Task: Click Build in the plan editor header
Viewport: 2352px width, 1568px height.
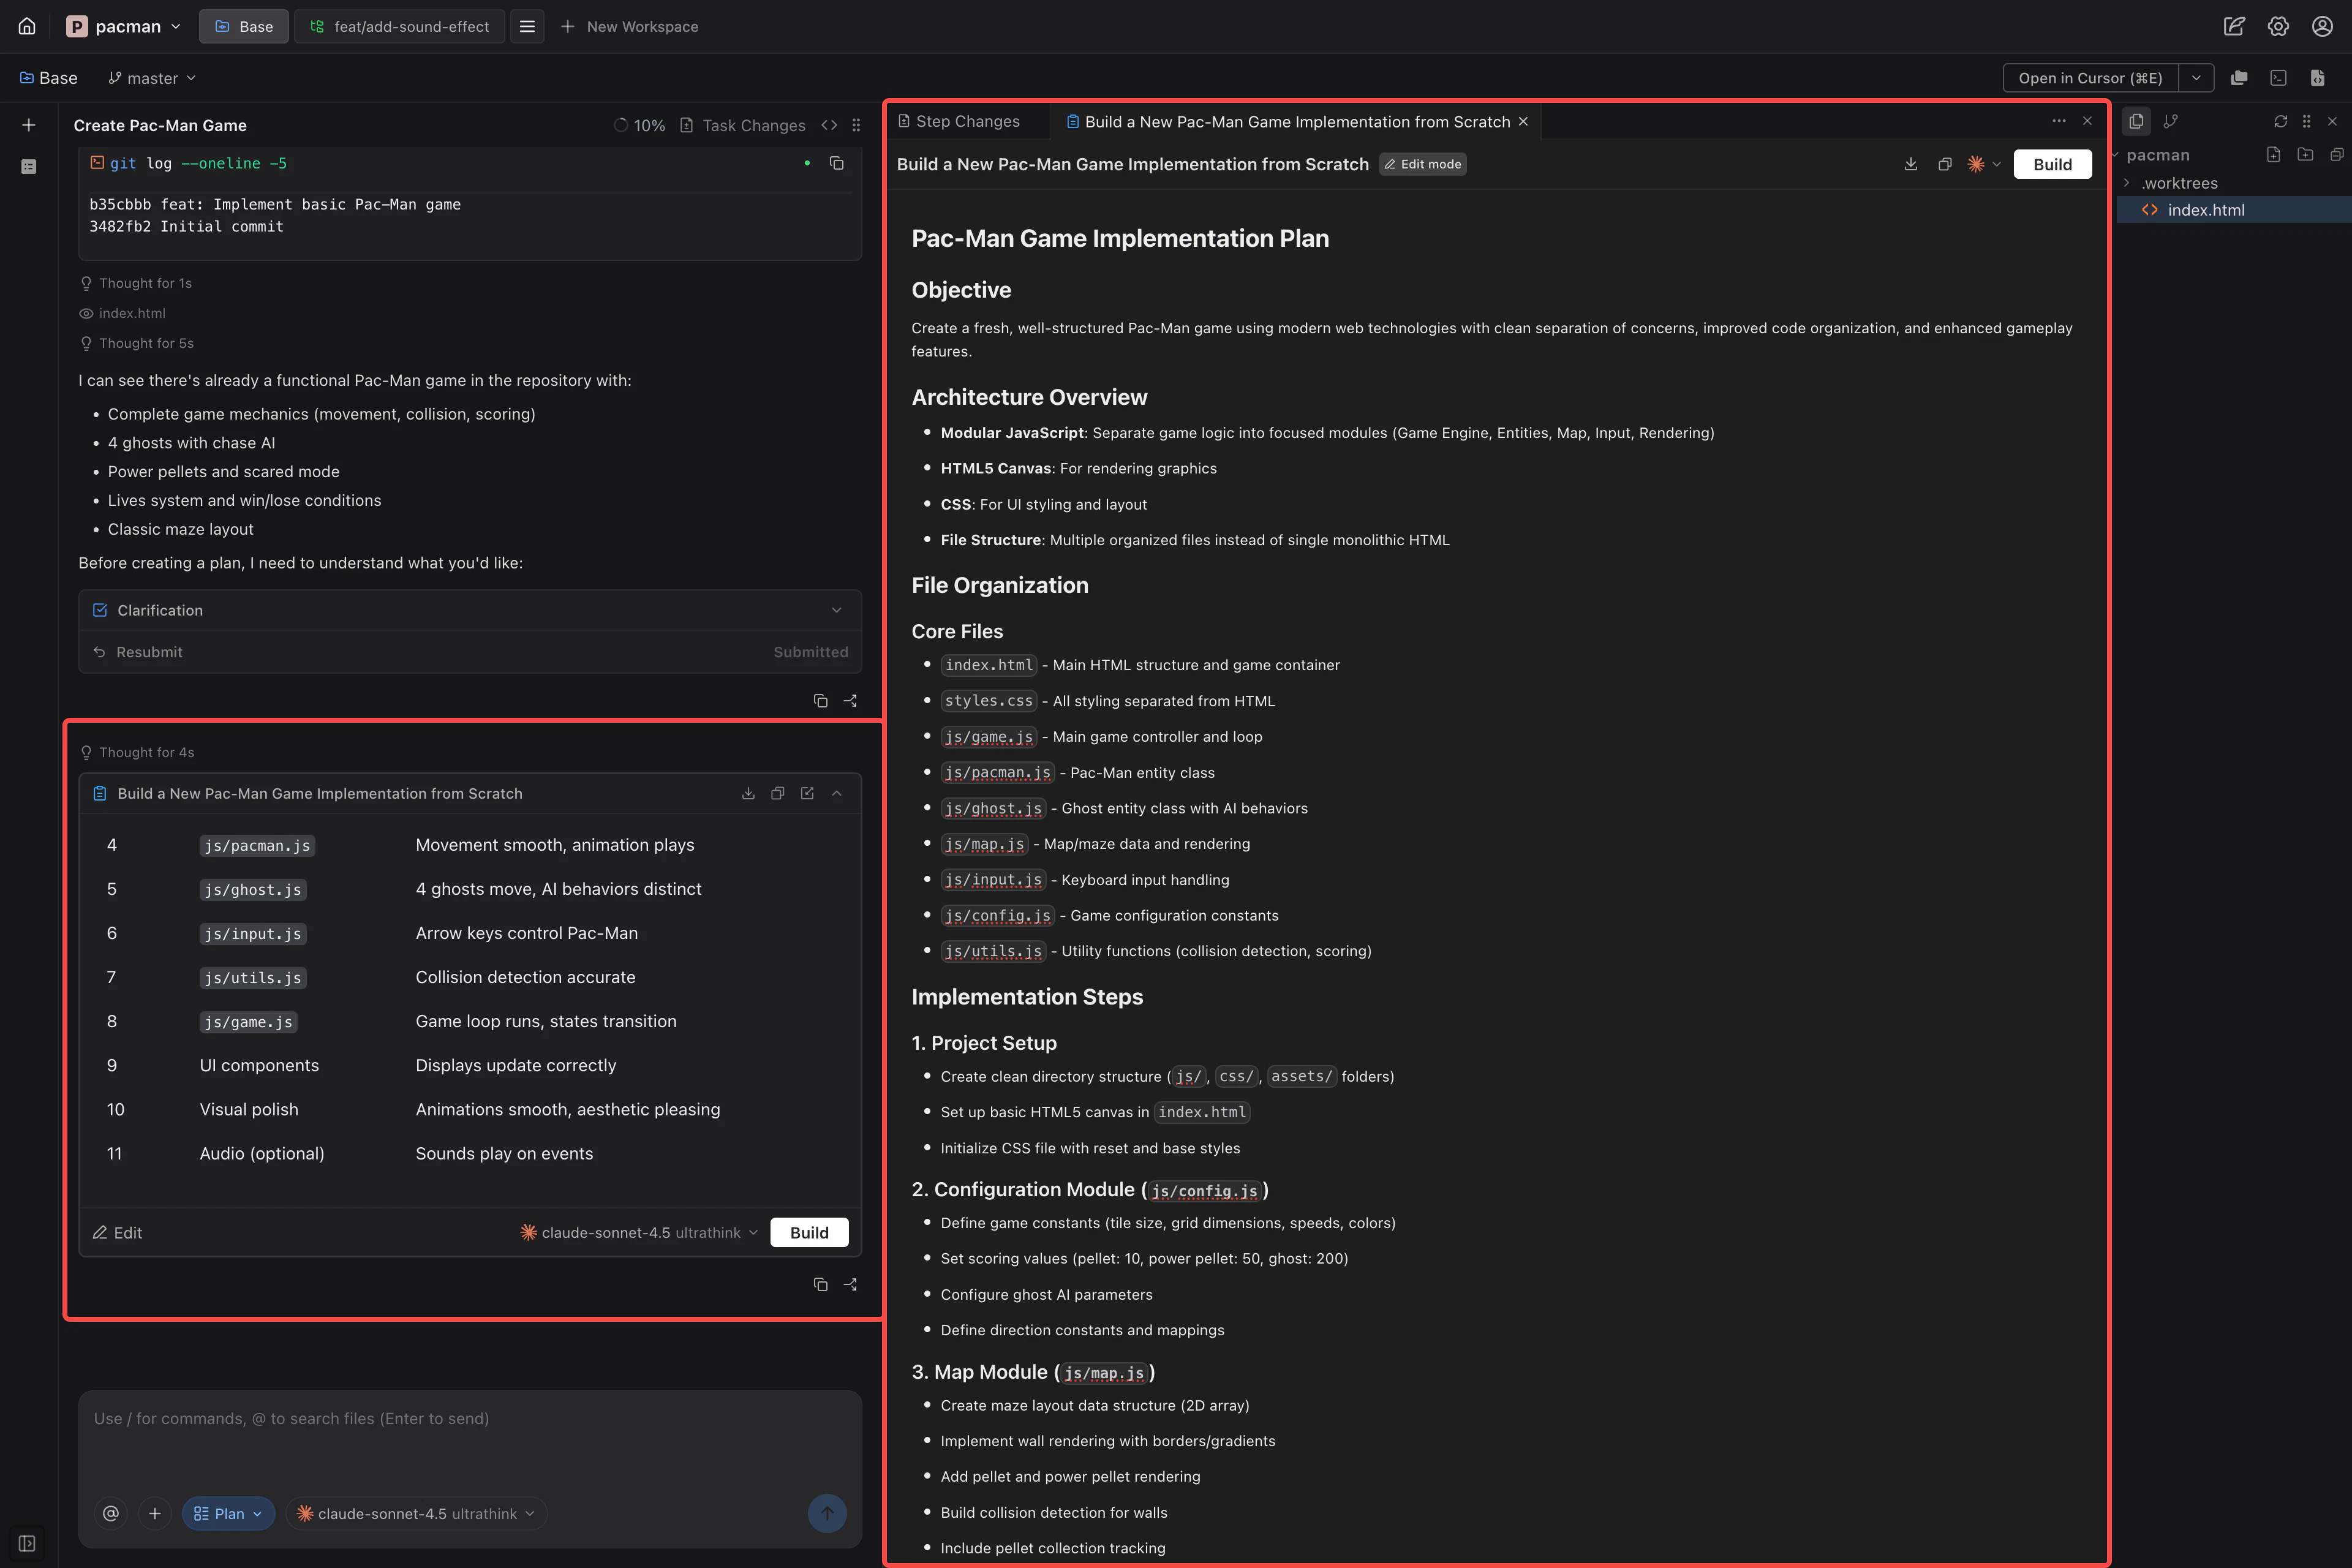Action: (2052, 164)
